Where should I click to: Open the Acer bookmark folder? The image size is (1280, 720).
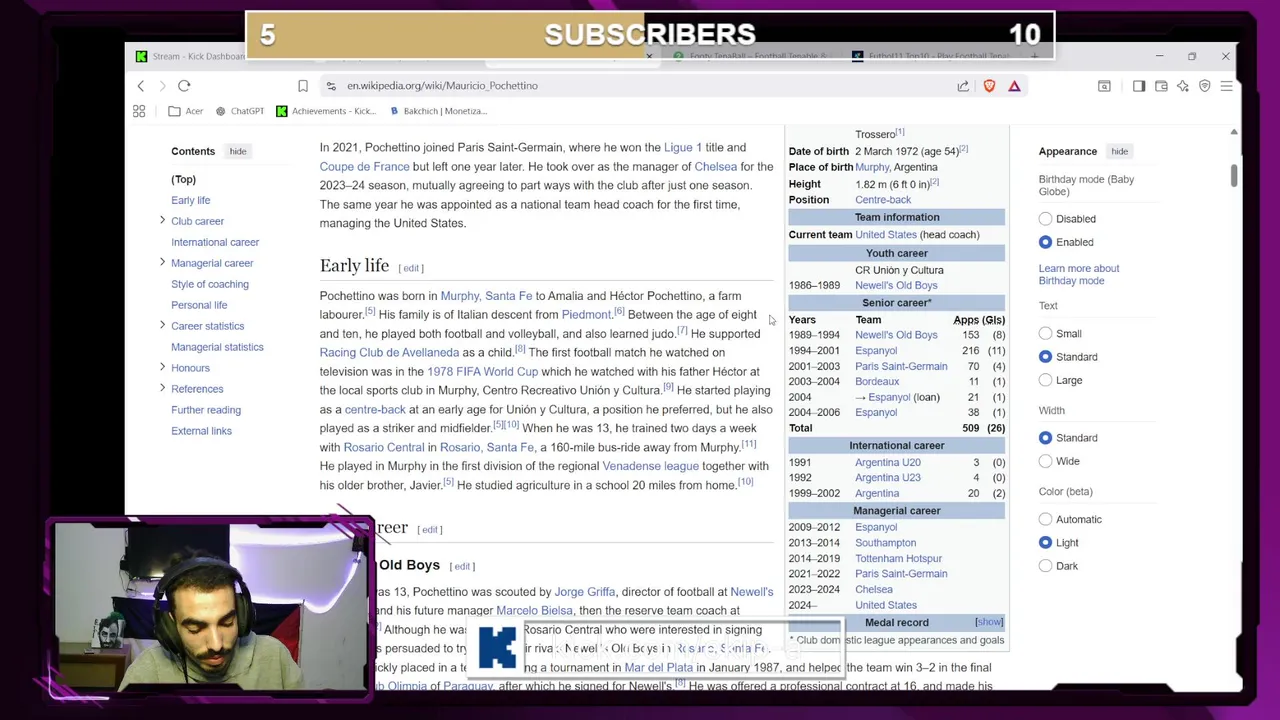(x=186, y=111)
